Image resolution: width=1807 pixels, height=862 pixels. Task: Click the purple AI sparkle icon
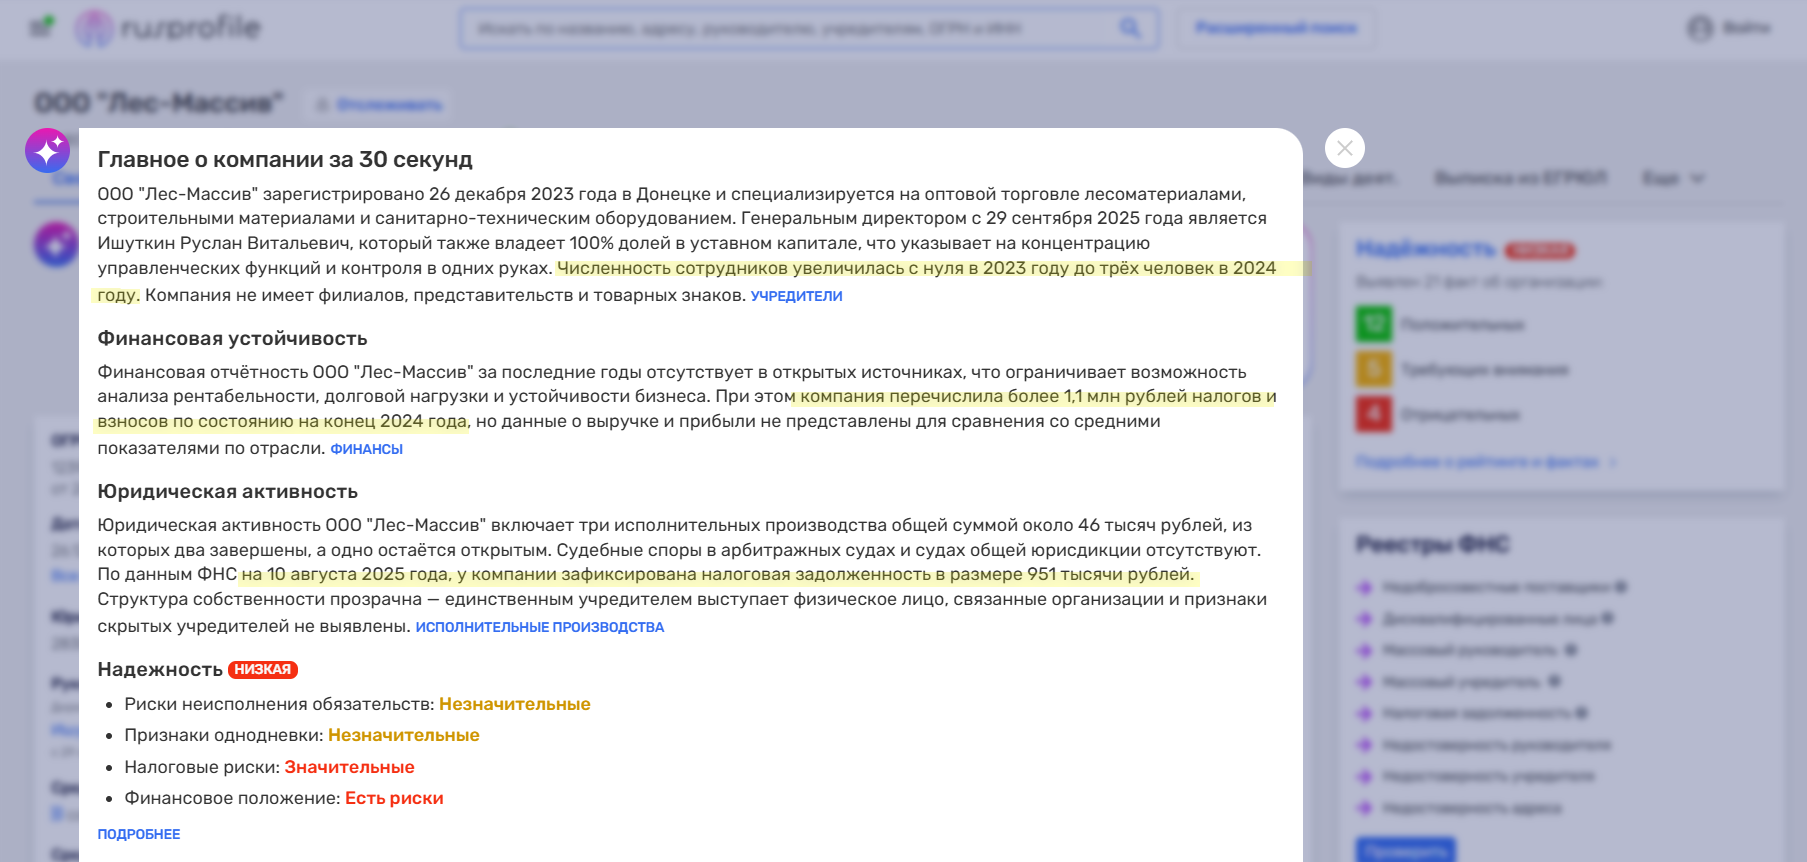pyautogui.click(x=47, y=151)
